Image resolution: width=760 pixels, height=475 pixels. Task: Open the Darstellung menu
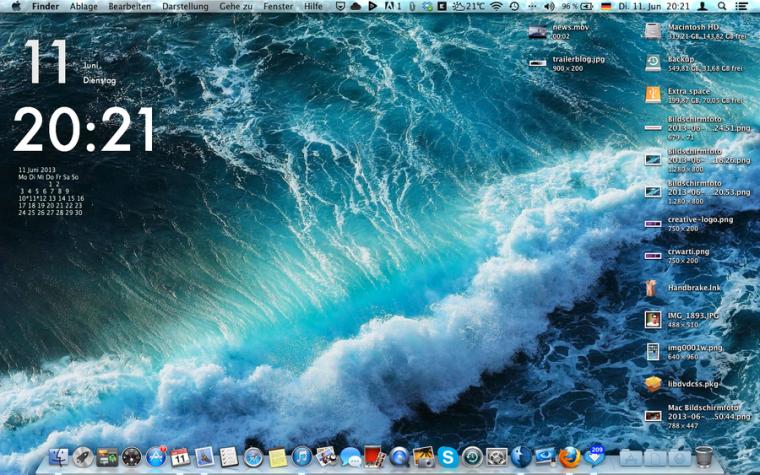(x=185, y=6)
